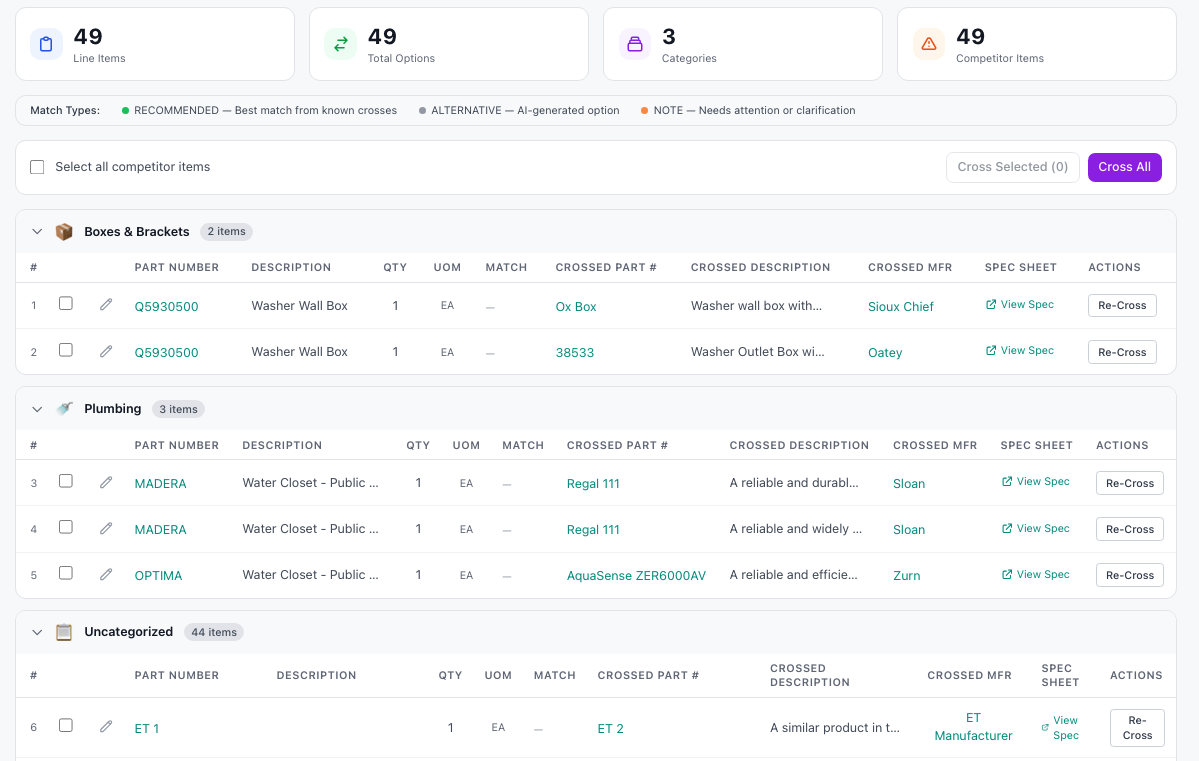Click the pencil edit icon for row 1
This screenshot has height=761, width=1199.
pos(106,305)
